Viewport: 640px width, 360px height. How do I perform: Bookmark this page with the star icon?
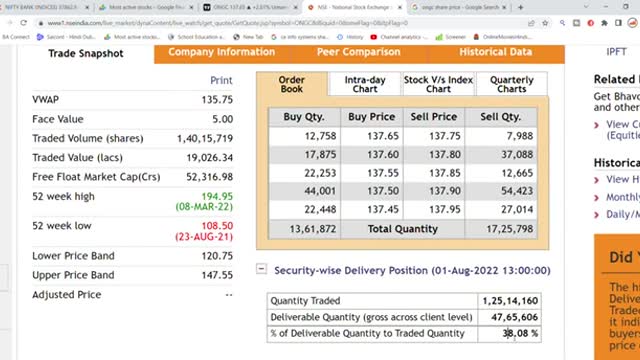(545, 23)
